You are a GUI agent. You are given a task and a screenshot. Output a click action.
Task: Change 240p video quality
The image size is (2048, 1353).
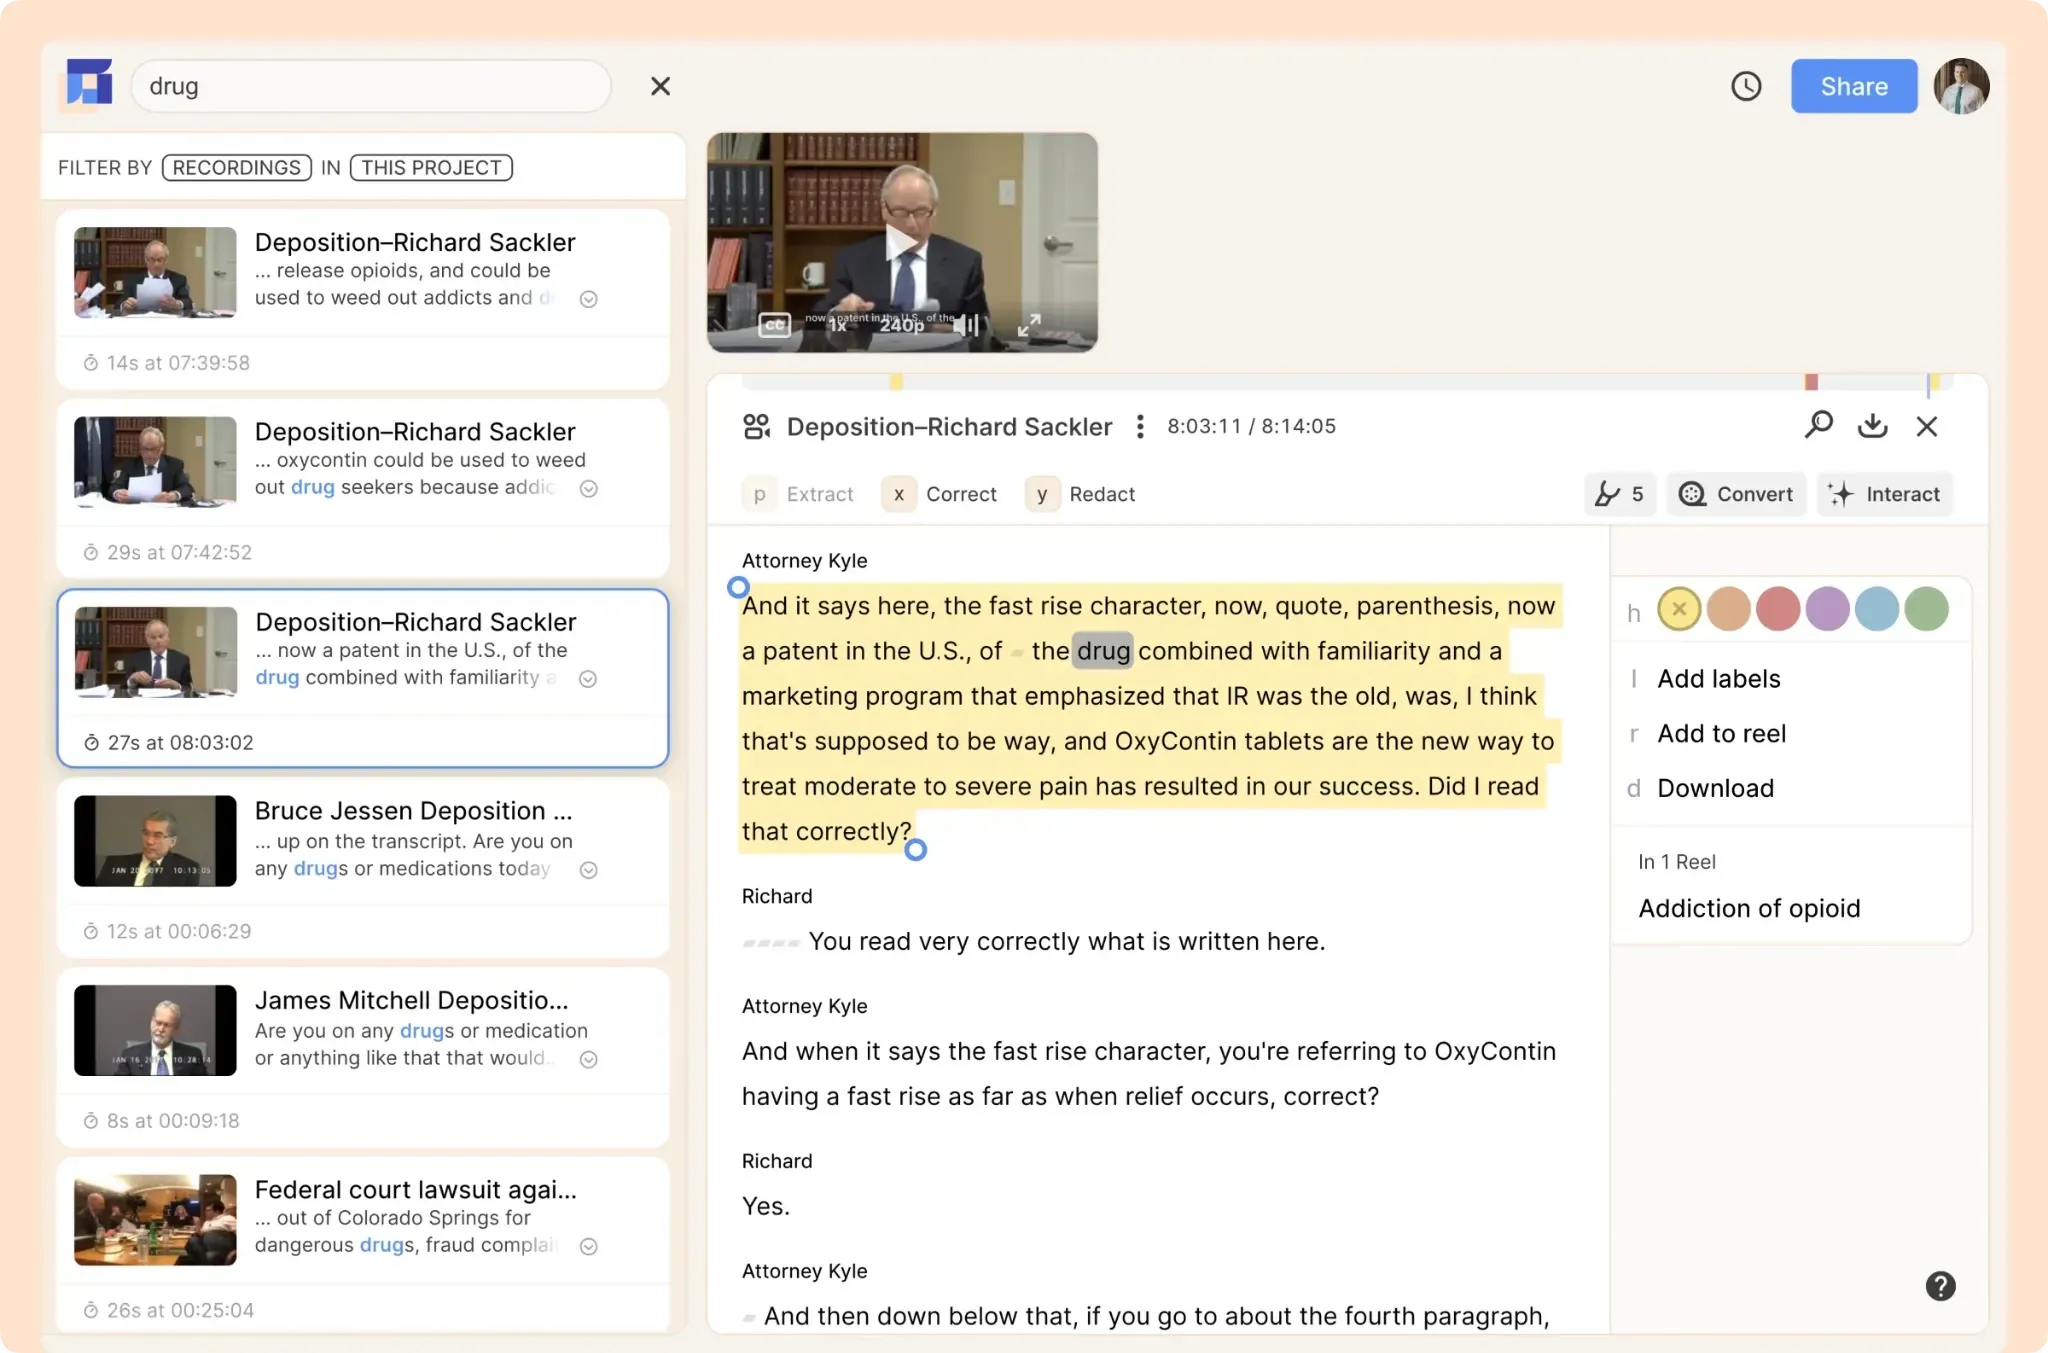(x=902, y=325)
